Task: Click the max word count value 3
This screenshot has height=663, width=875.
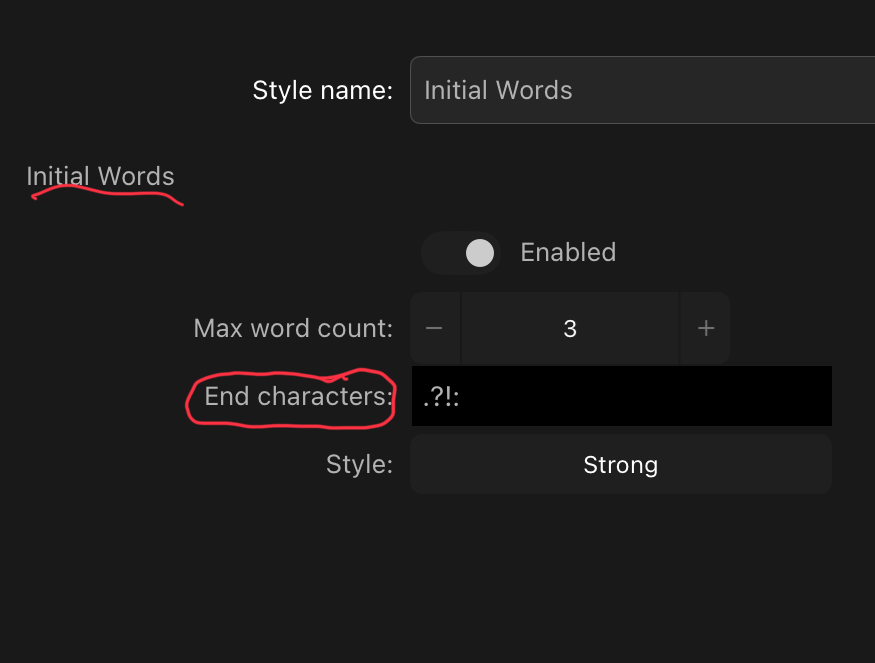Action: pos(570,328)
